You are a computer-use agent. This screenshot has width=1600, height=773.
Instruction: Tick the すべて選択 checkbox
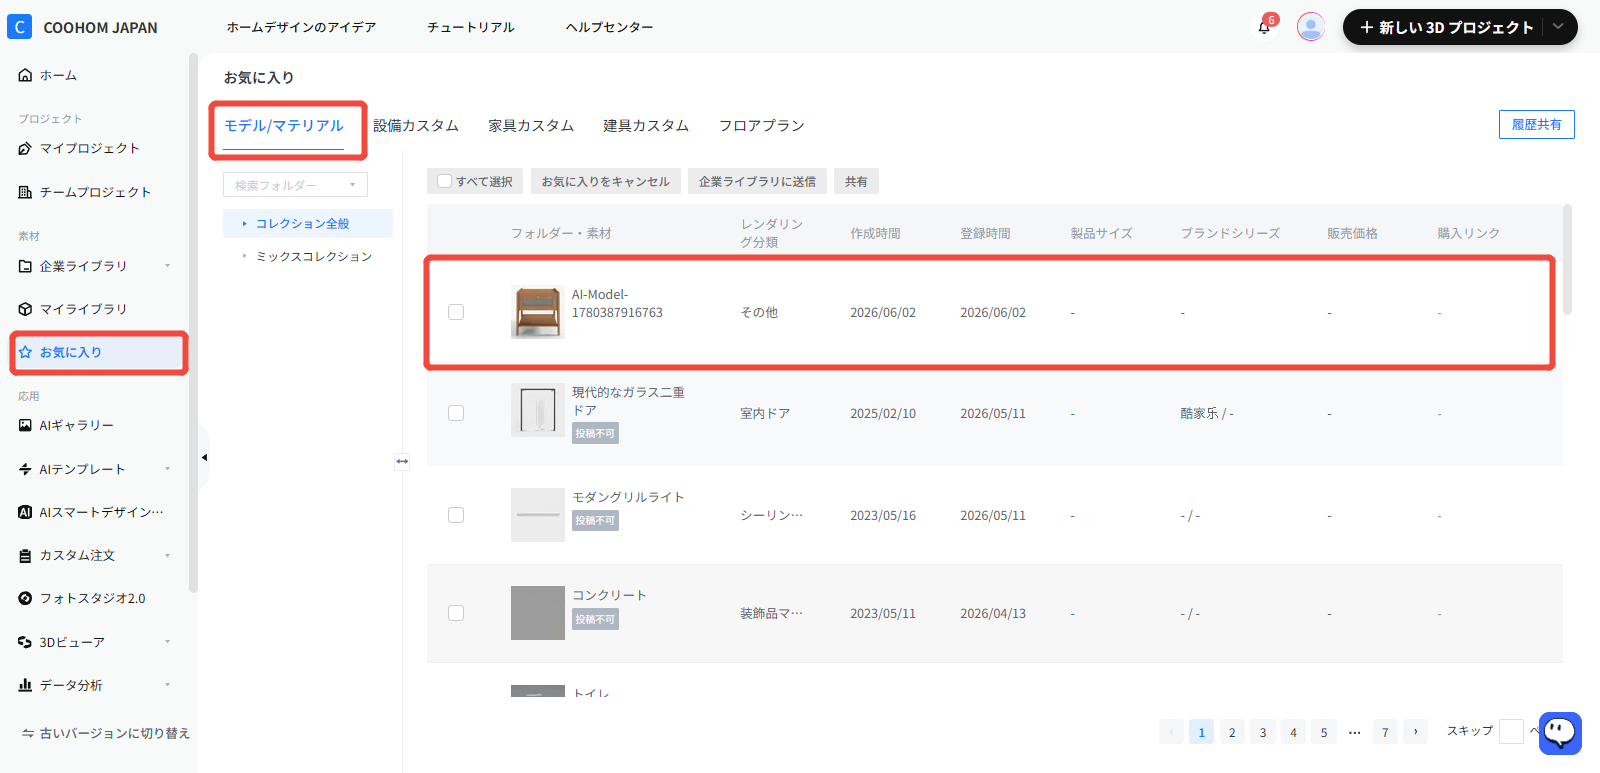[x=445, y=181]
